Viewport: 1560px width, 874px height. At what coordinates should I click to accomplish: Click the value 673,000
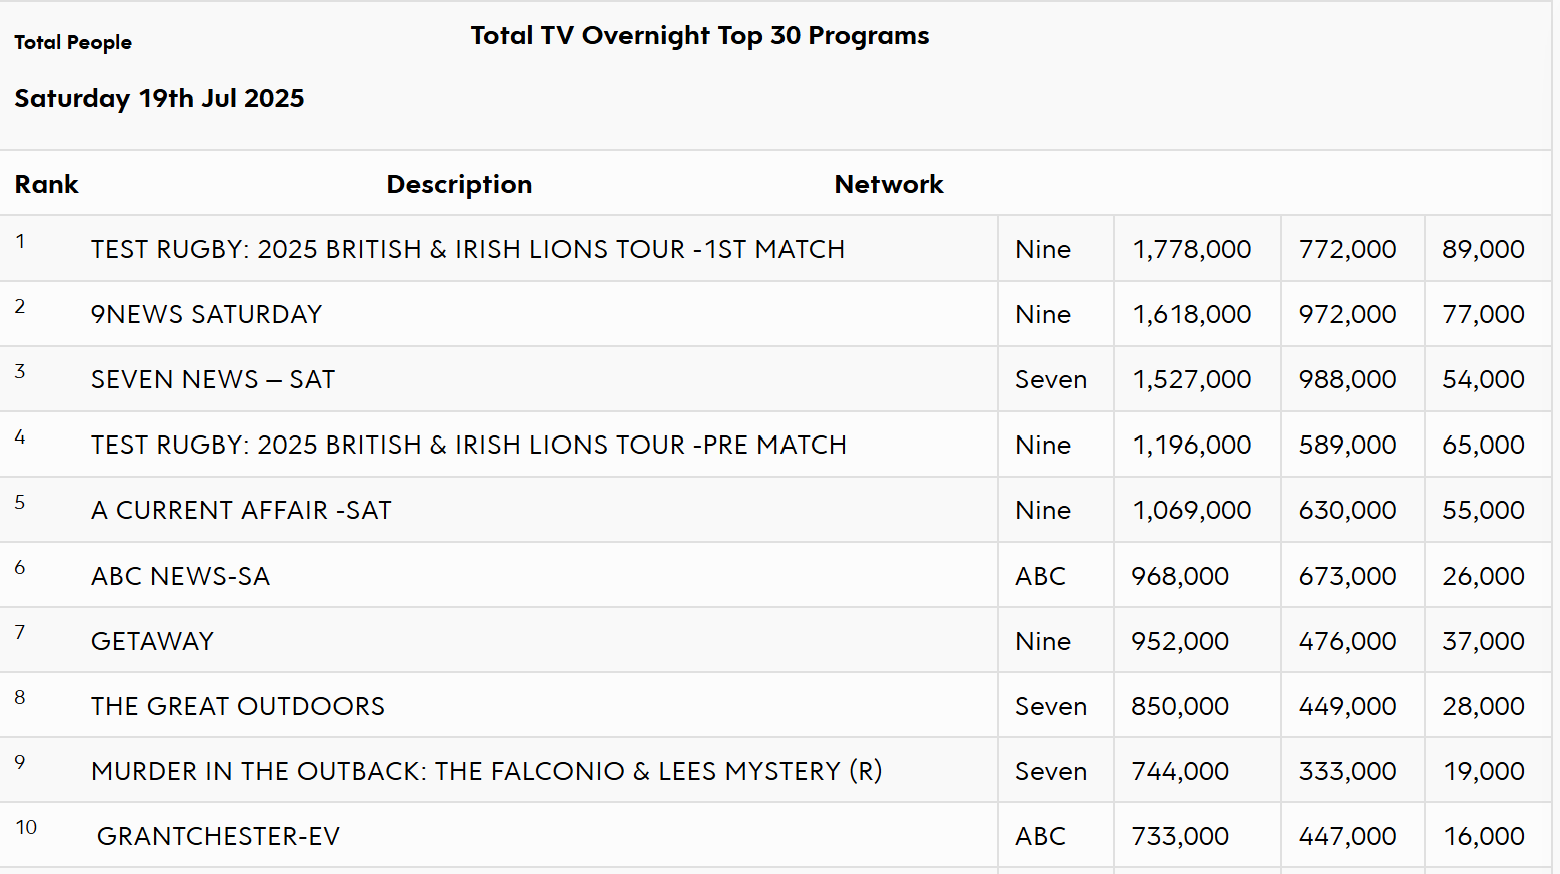click(x=1347, y=576)
